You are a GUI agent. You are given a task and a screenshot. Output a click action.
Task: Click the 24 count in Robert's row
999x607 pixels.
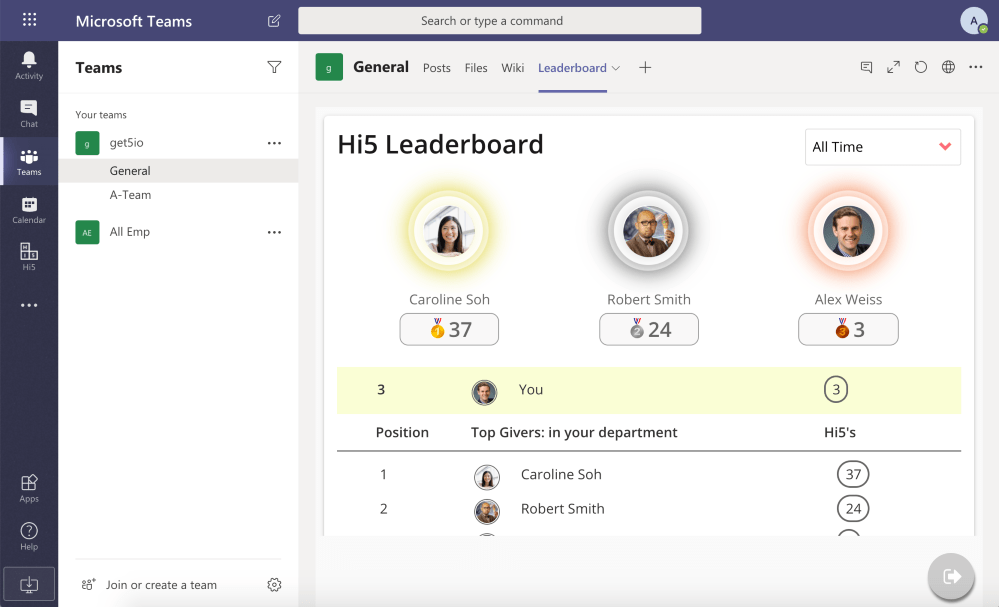(x=853, y=508)
